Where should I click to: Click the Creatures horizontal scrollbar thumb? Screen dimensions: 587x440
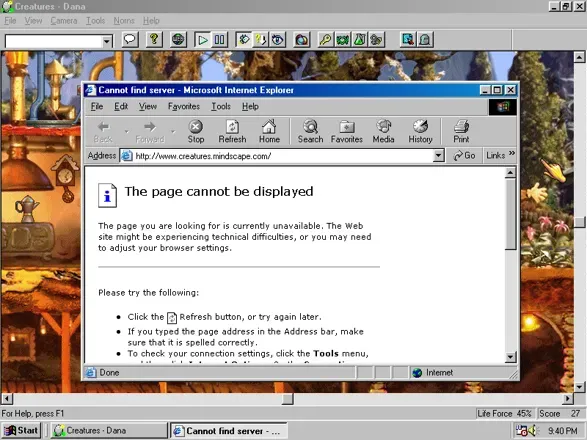(288, 398)
